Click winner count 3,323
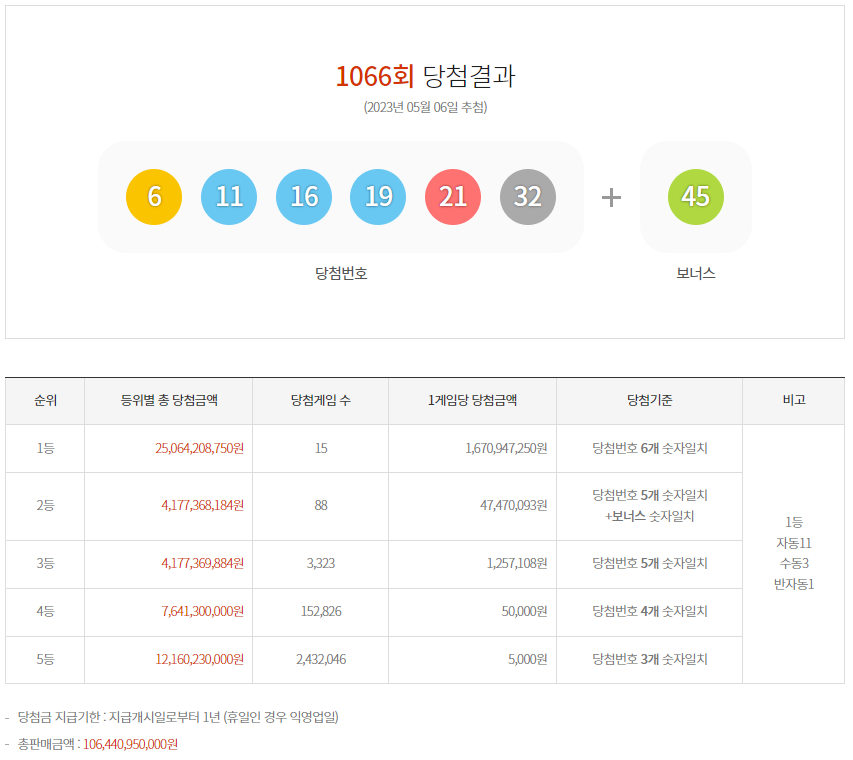 point(321,564)
